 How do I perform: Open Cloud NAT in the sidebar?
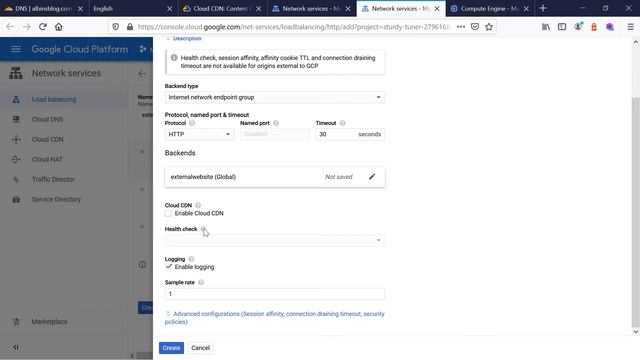pos(47,160)
